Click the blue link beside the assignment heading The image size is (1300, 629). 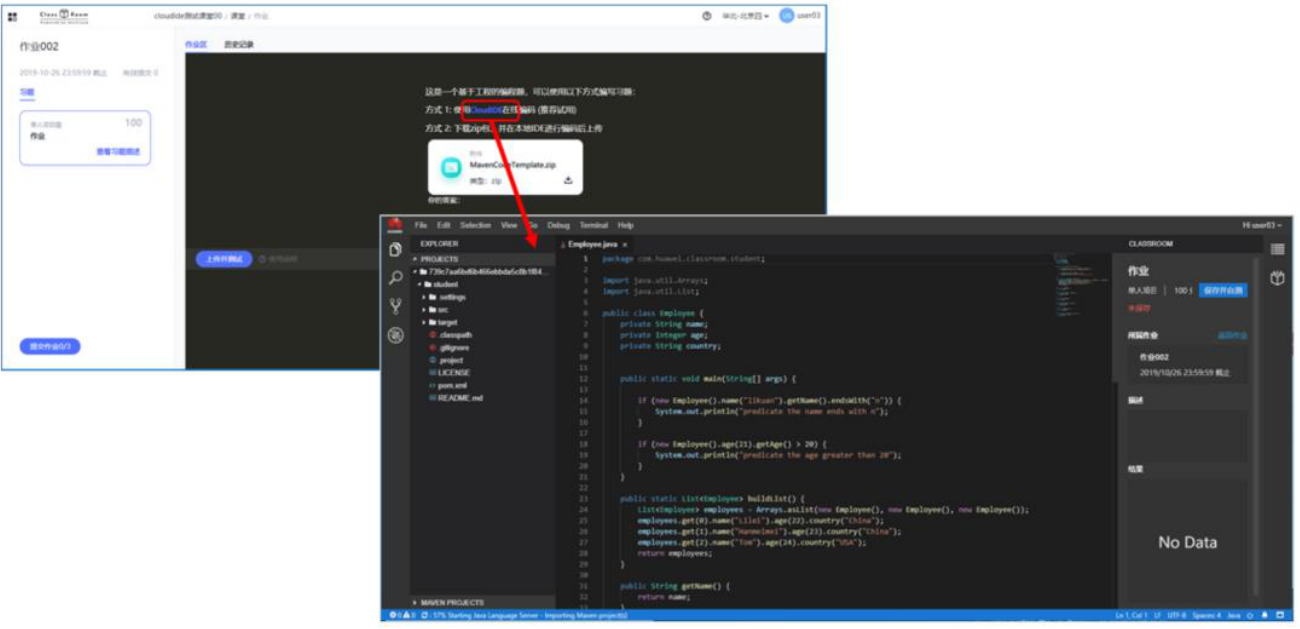tap(1232, 335)
